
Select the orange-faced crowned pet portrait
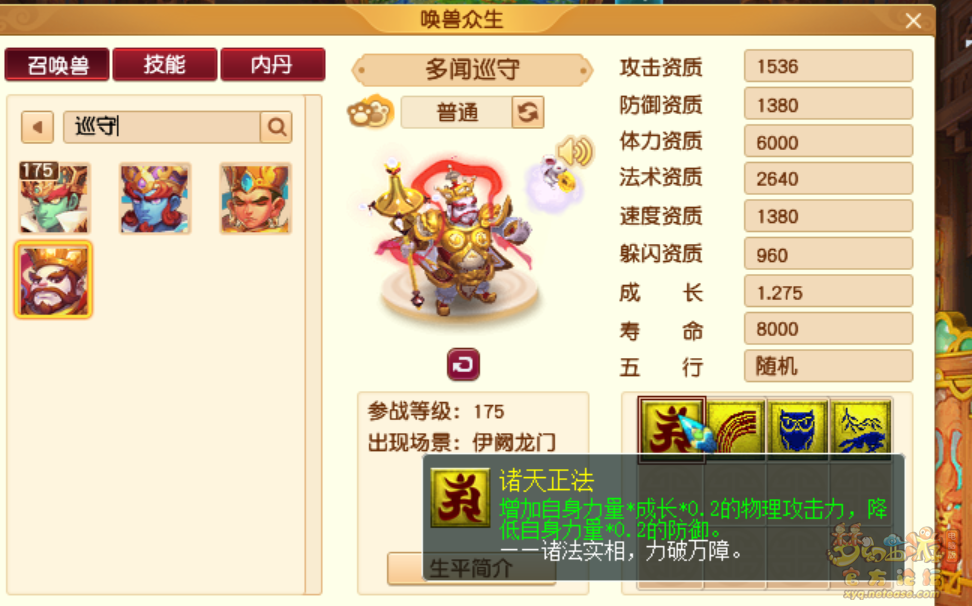[x=255, y=198]
